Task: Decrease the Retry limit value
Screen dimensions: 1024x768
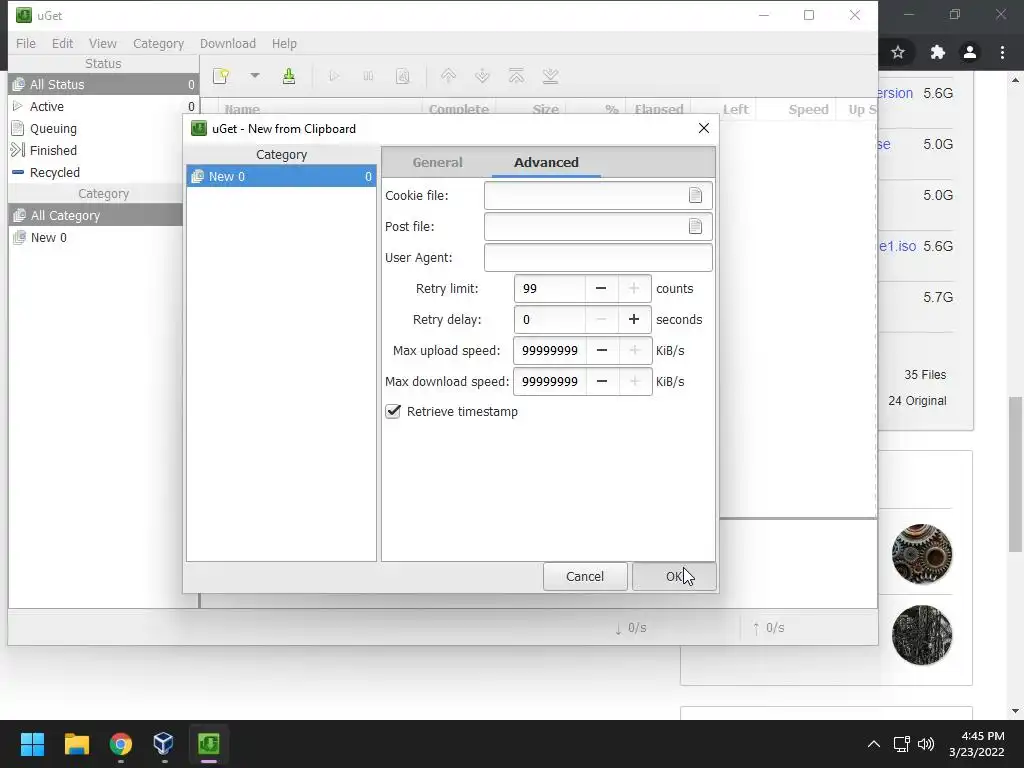Action: pyautogui.click(x=601, y=289)
